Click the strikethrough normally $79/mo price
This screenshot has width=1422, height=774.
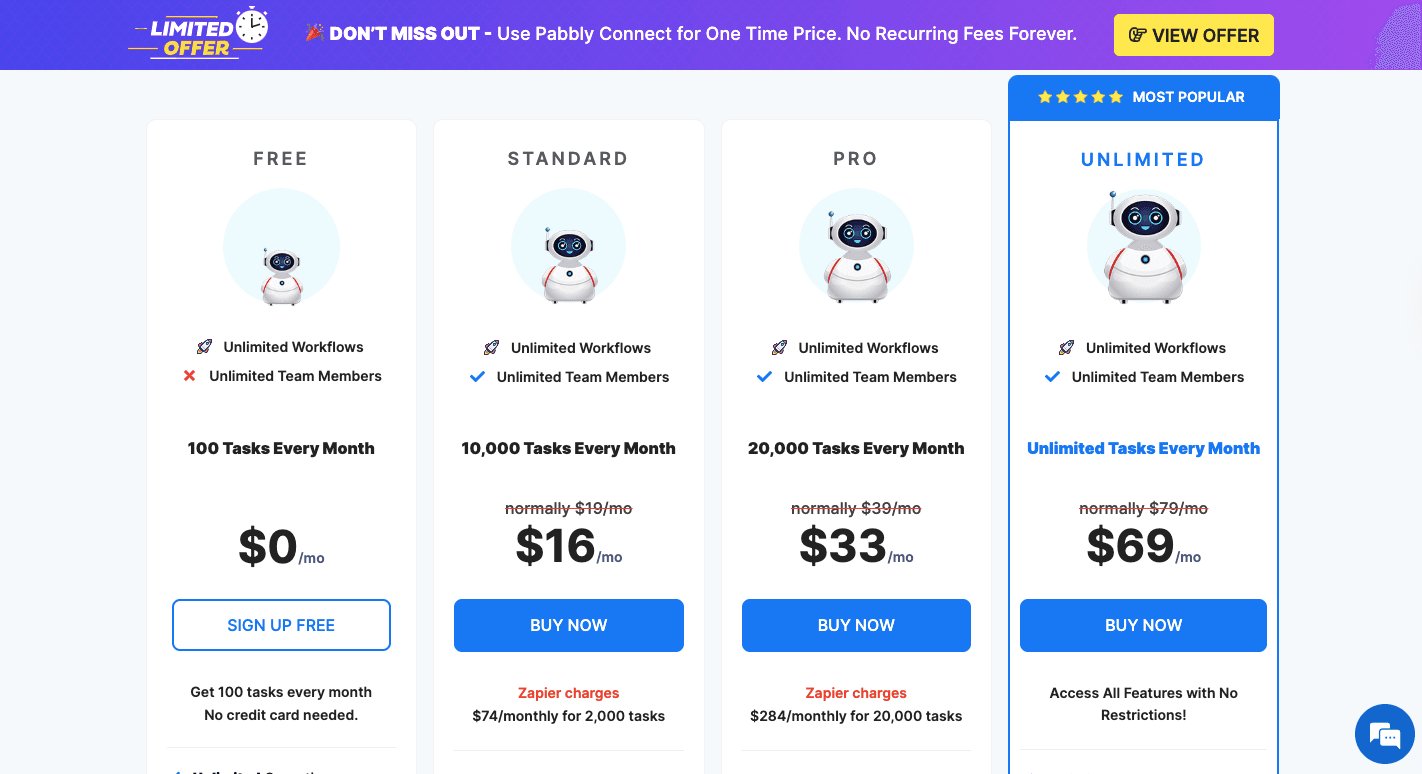click(x=1143, y=508)
